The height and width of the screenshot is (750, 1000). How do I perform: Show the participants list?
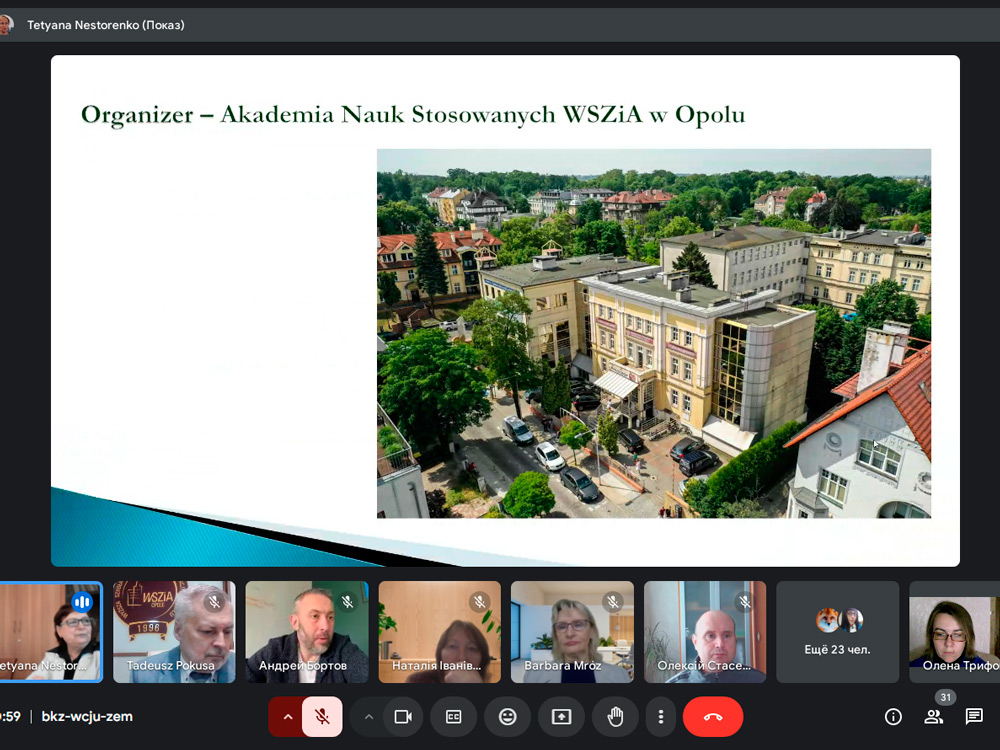933,717
